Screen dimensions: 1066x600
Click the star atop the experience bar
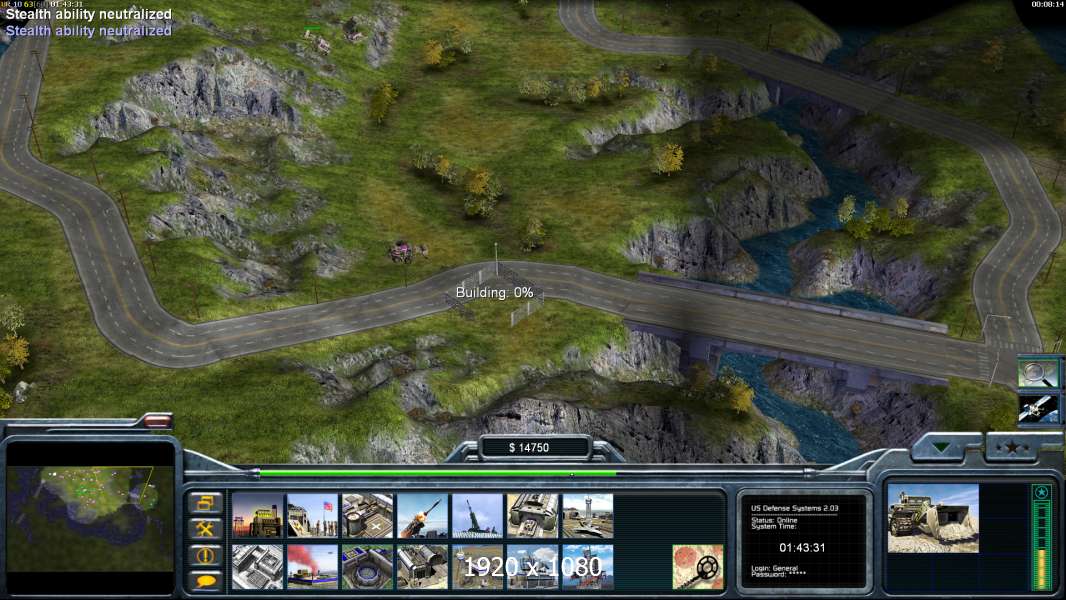tap(1042, 492)
